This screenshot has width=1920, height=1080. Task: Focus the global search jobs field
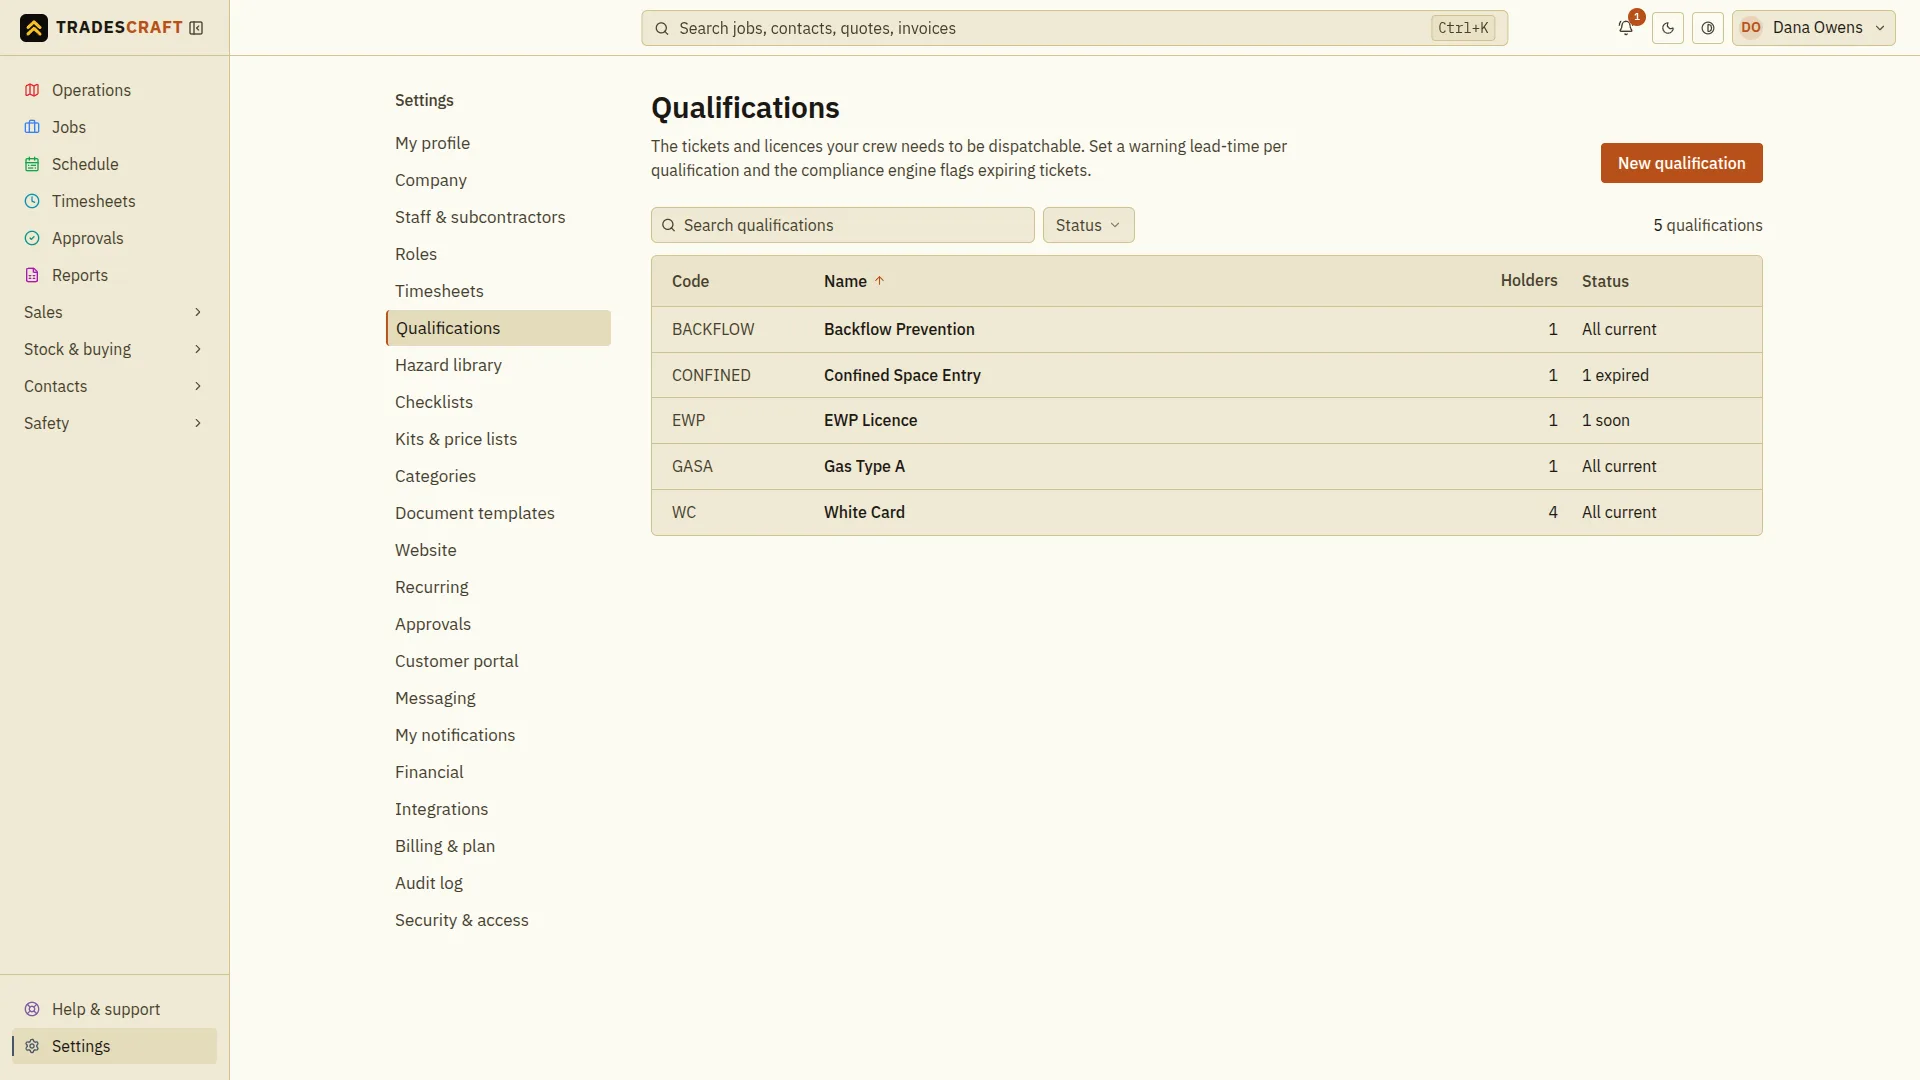[x=1074, y=28]
